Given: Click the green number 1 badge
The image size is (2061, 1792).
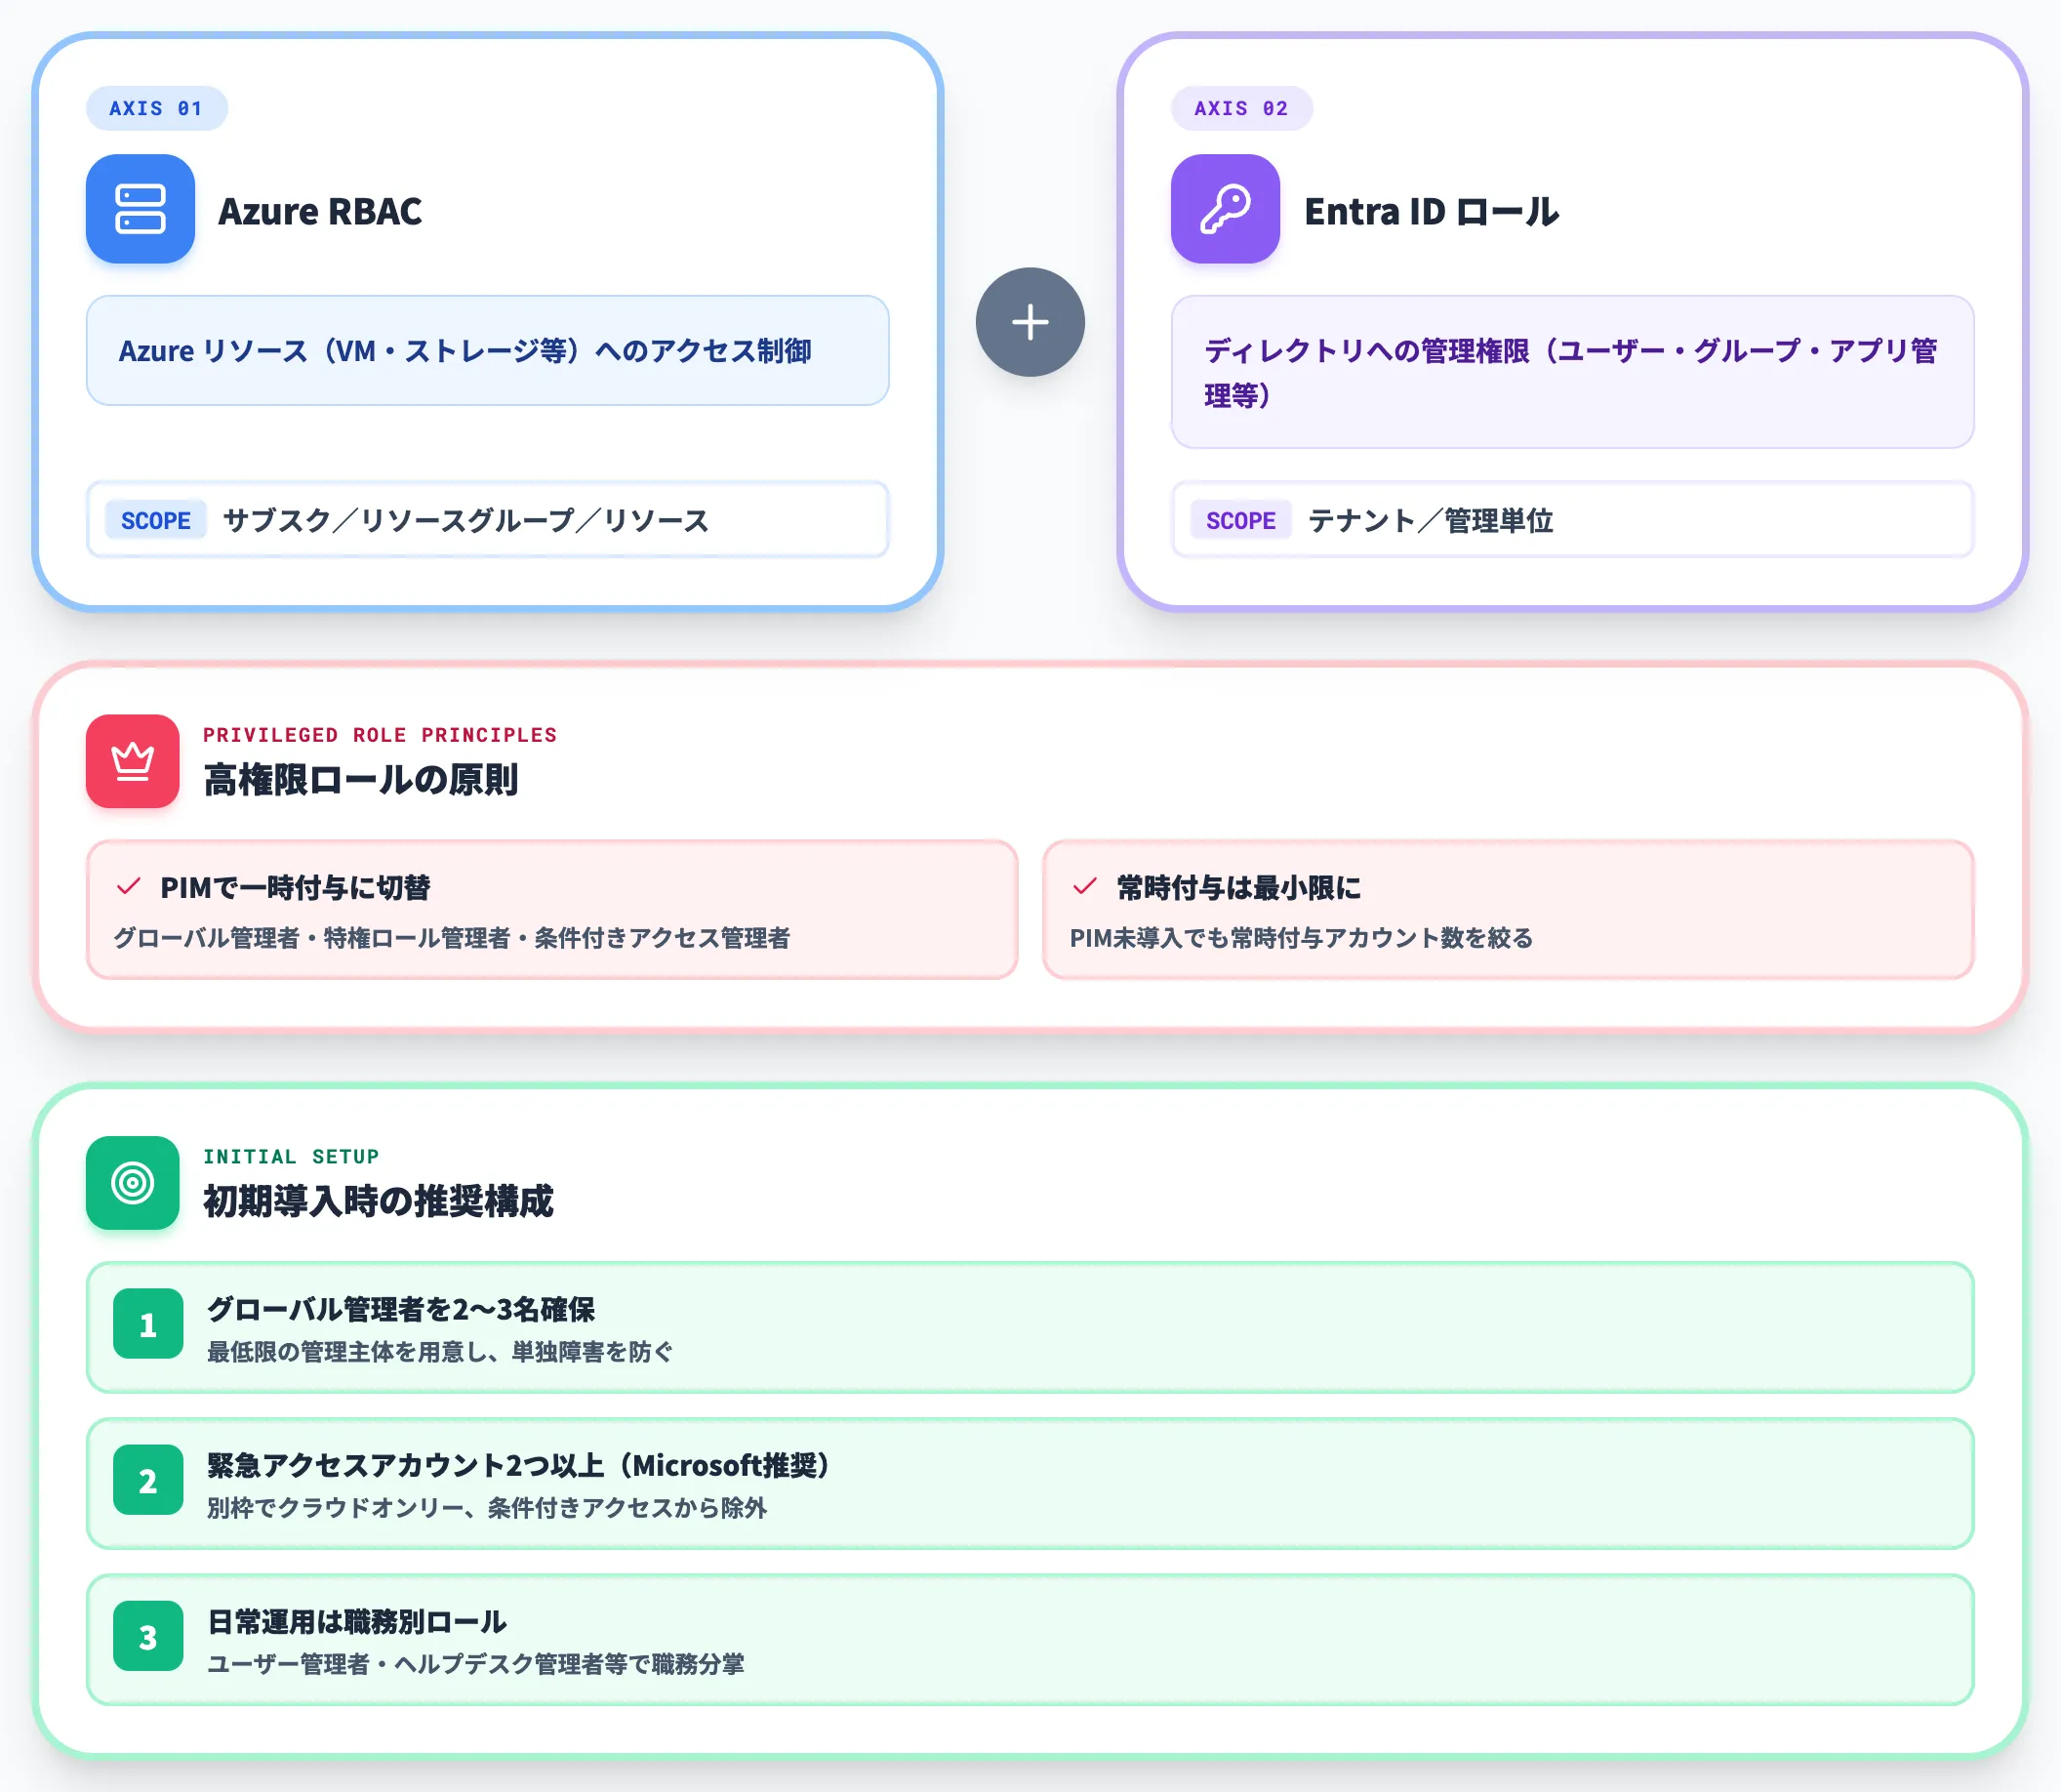Looking at the screenshot, I should coord(148,1324).
